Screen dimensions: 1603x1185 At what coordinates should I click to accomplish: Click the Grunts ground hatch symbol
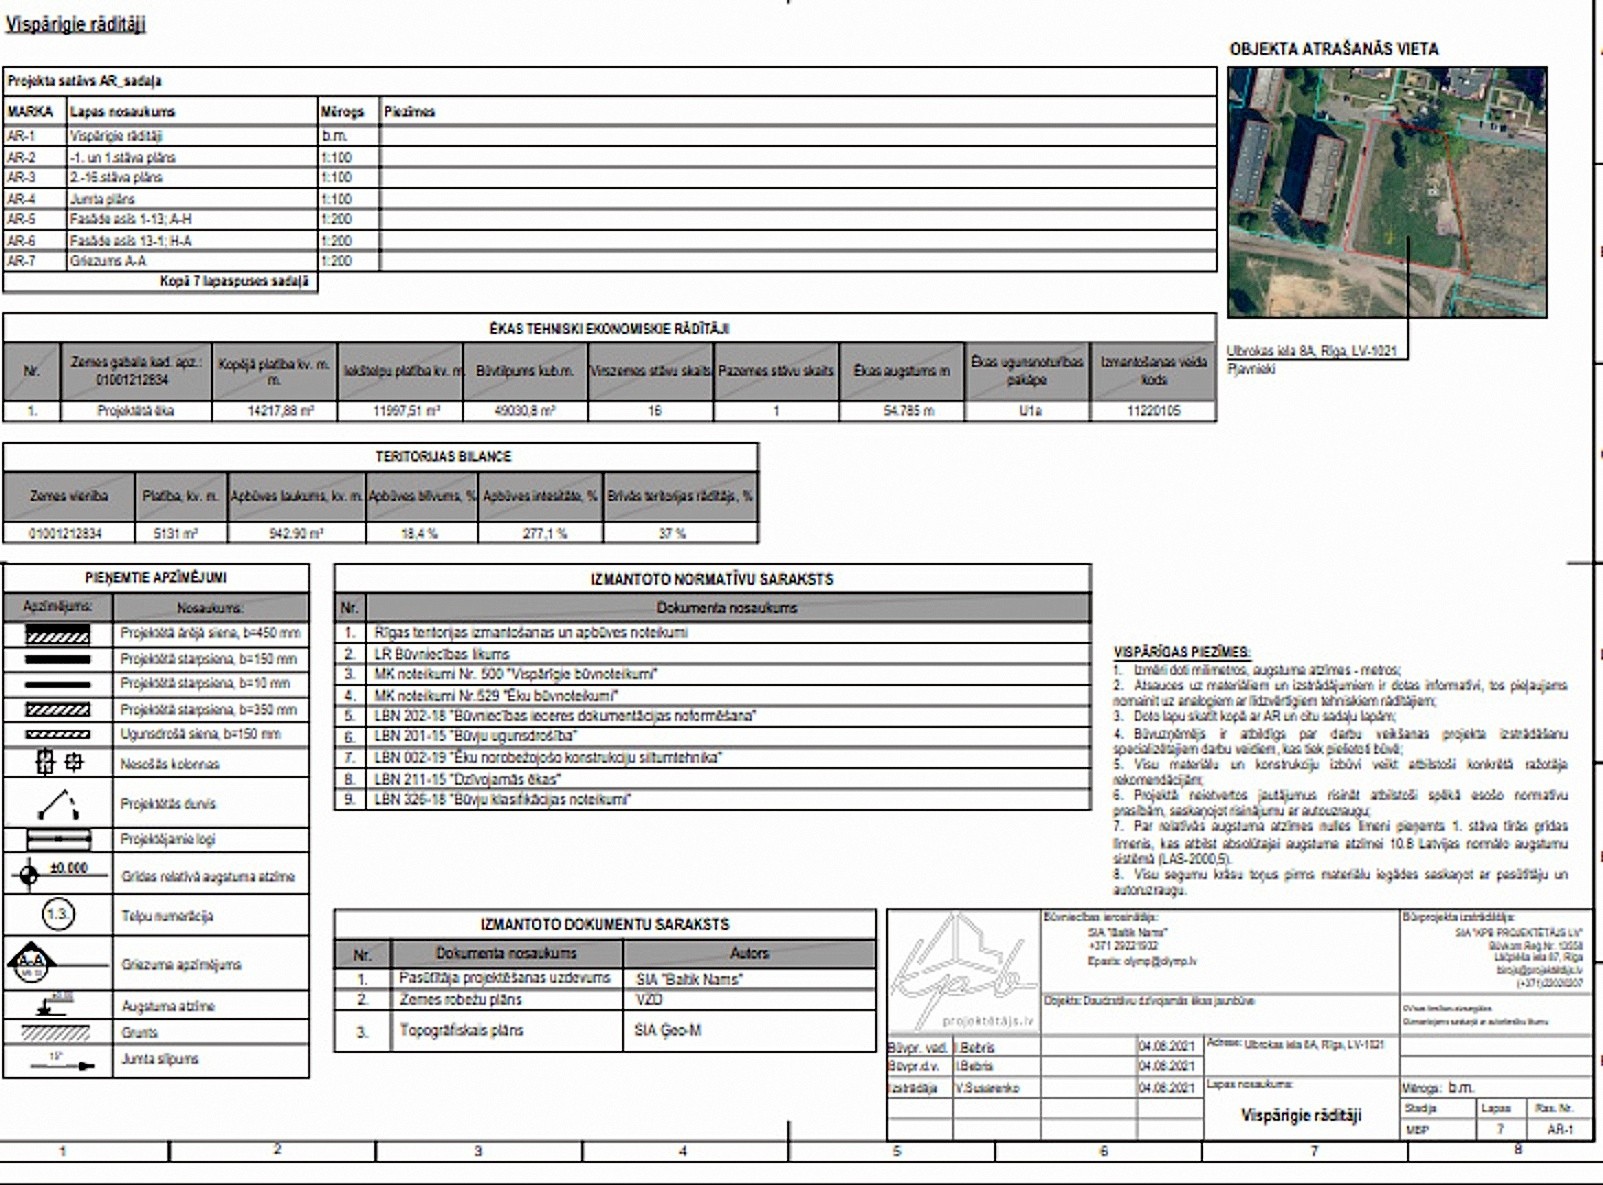coord(57,1033)
